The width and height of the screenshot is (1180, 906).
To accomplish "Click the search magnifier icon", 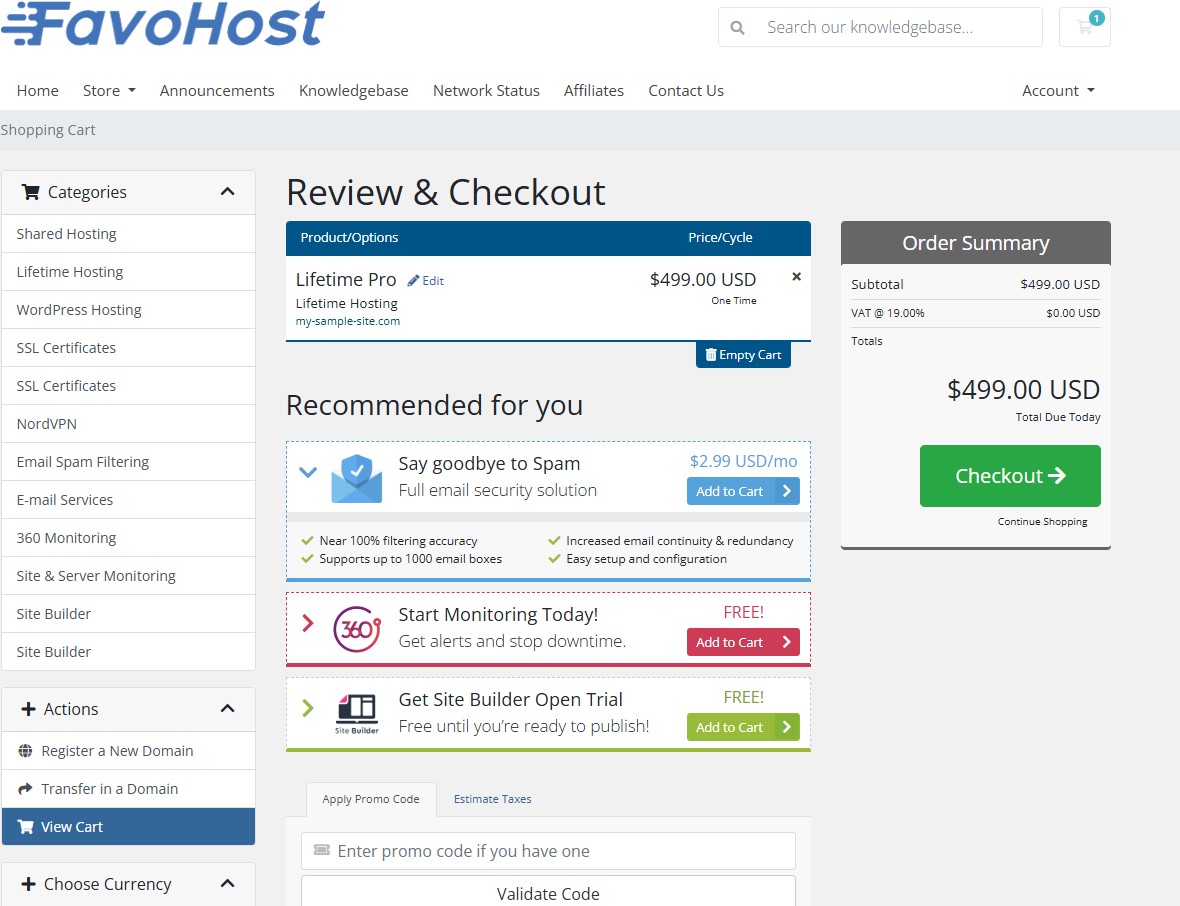I will [x=737, y=28].
